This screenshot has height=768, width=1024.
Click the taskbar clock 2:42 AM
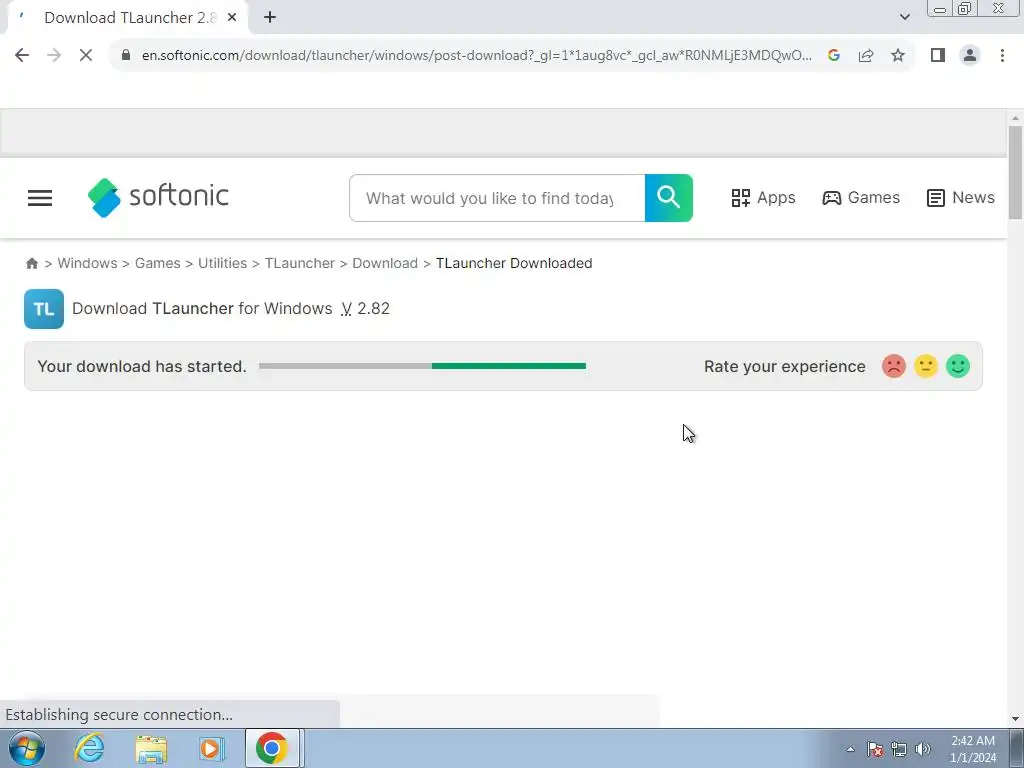click(973, 749)
